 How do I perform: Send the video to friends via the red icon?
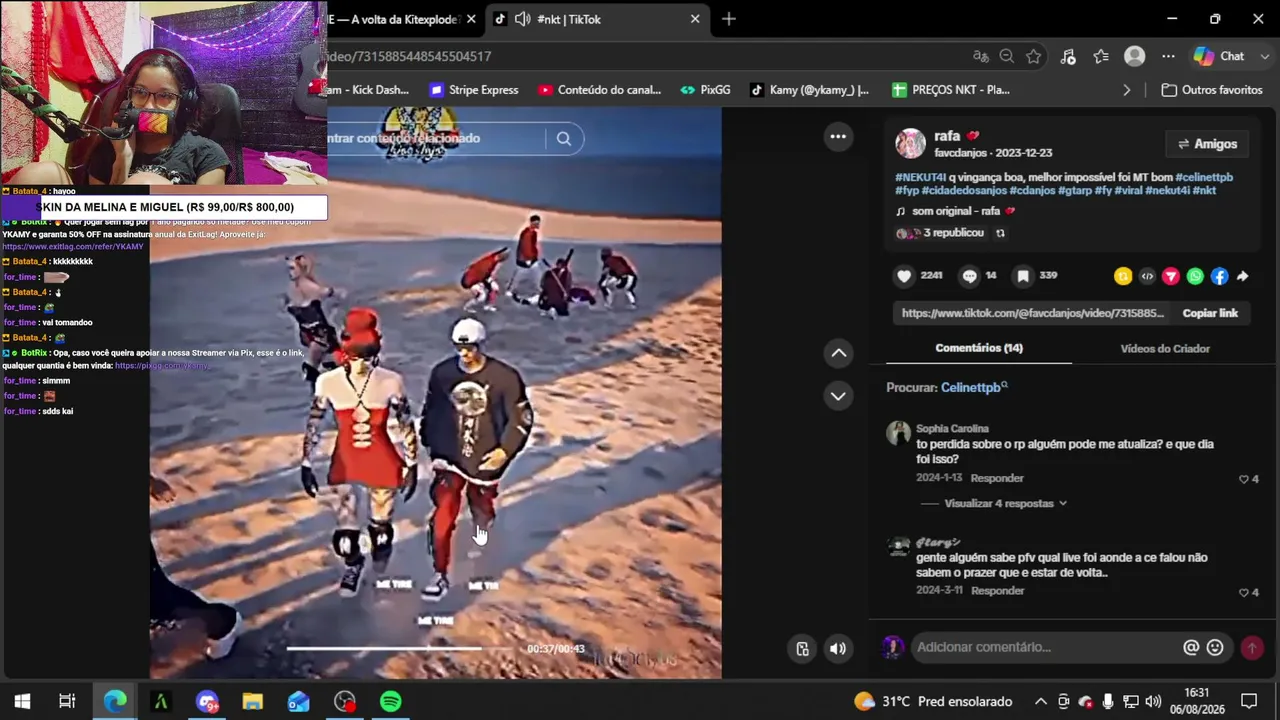coord(1171,277)
